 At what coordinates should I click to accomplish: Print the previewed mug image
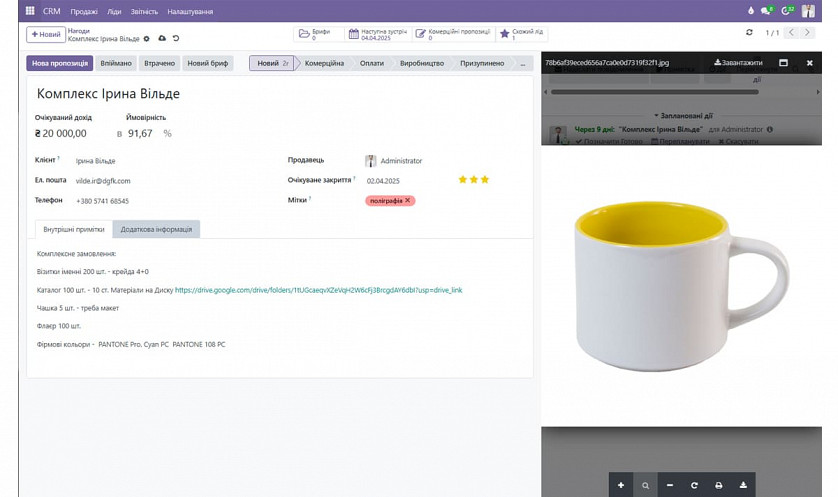[x=718, y=485]
